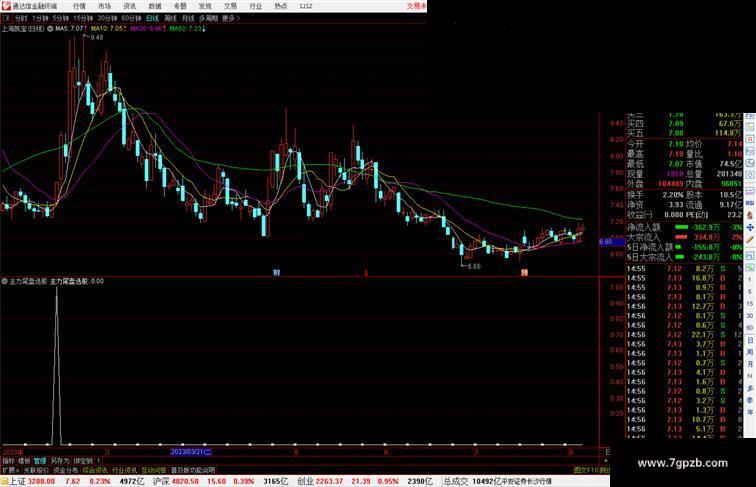The height and width of the screenshot is (487, 756).
Task: Click the 上证 3288.08 index in status bar
Action: coord(32,481)
